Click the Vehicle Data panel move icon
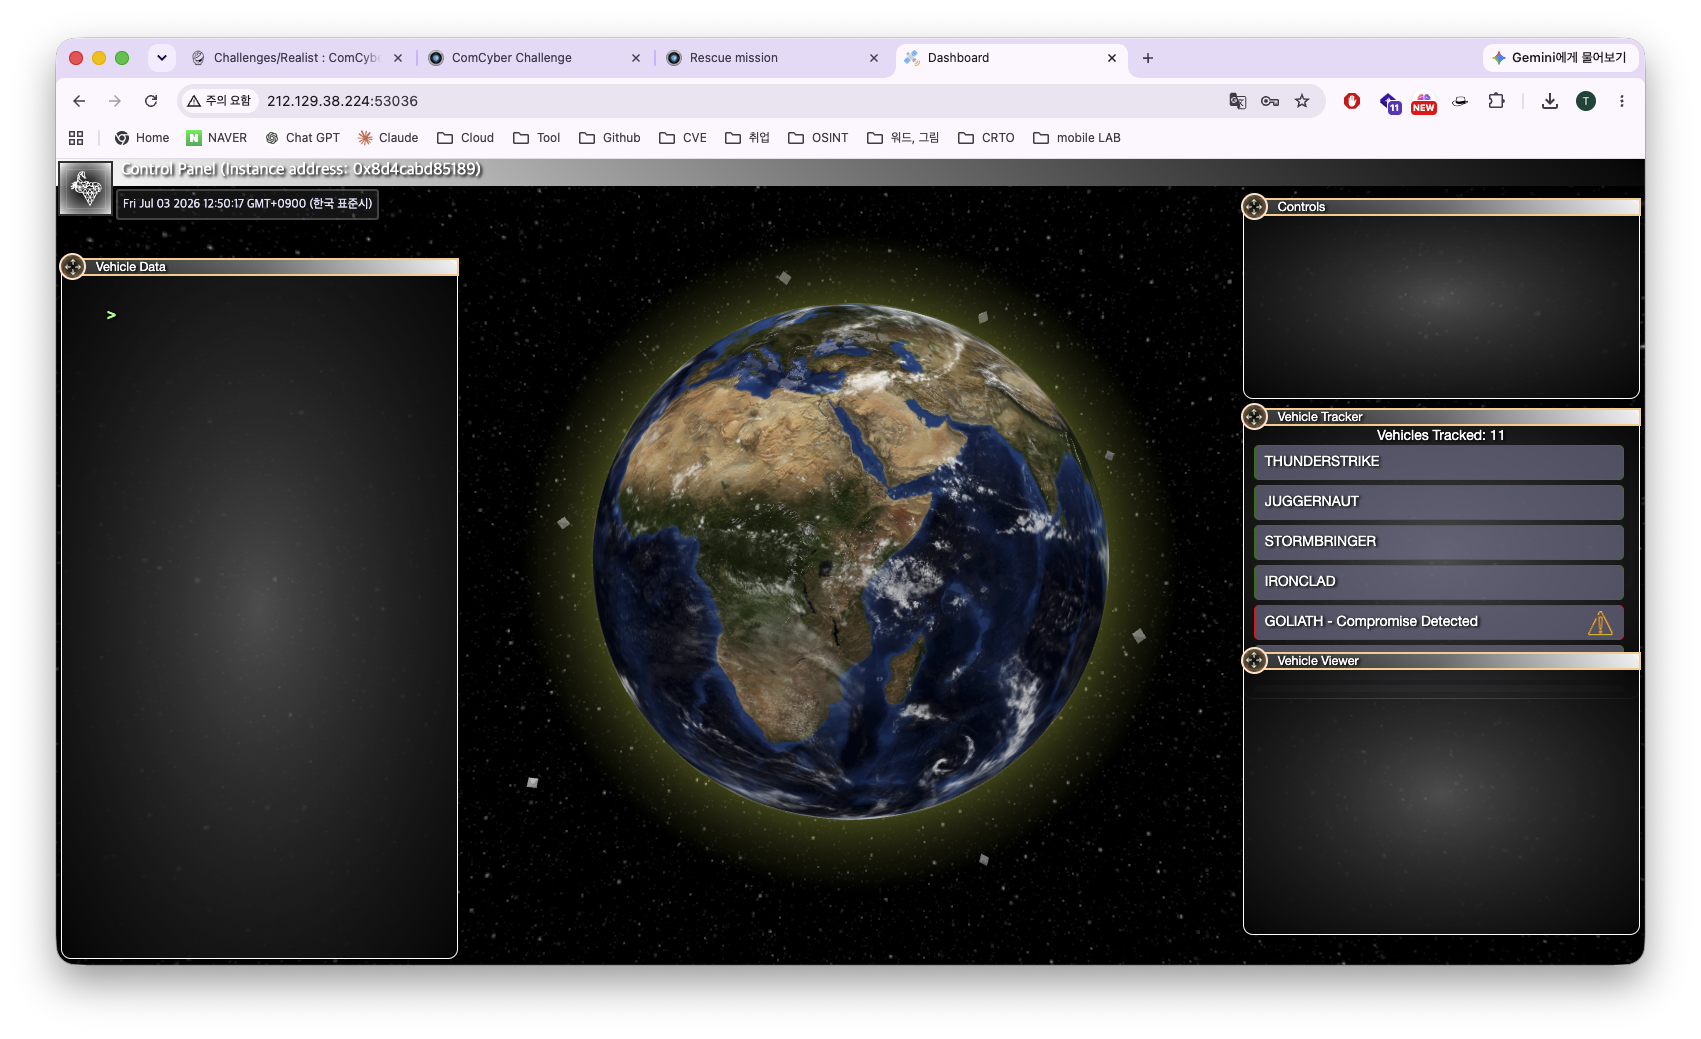Screen dimensions: 1701x1039 pos(73,267)
